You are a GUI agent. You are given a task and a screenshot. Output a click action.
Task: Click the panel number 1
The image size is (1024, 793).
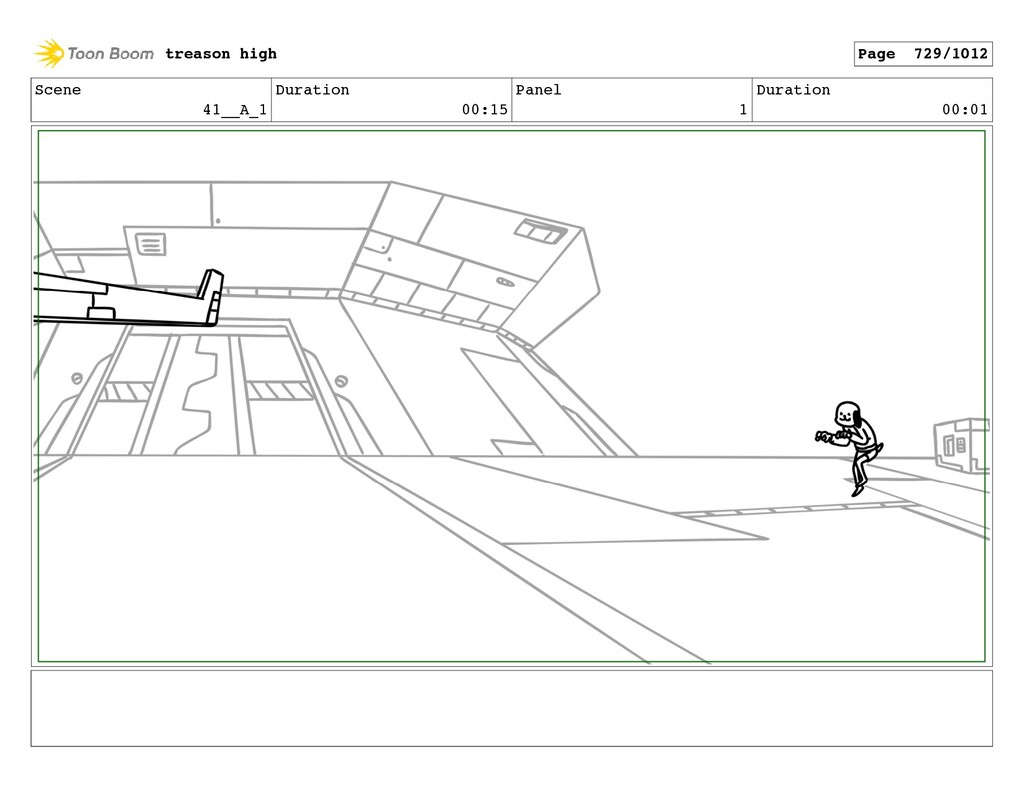click(743, 110)
